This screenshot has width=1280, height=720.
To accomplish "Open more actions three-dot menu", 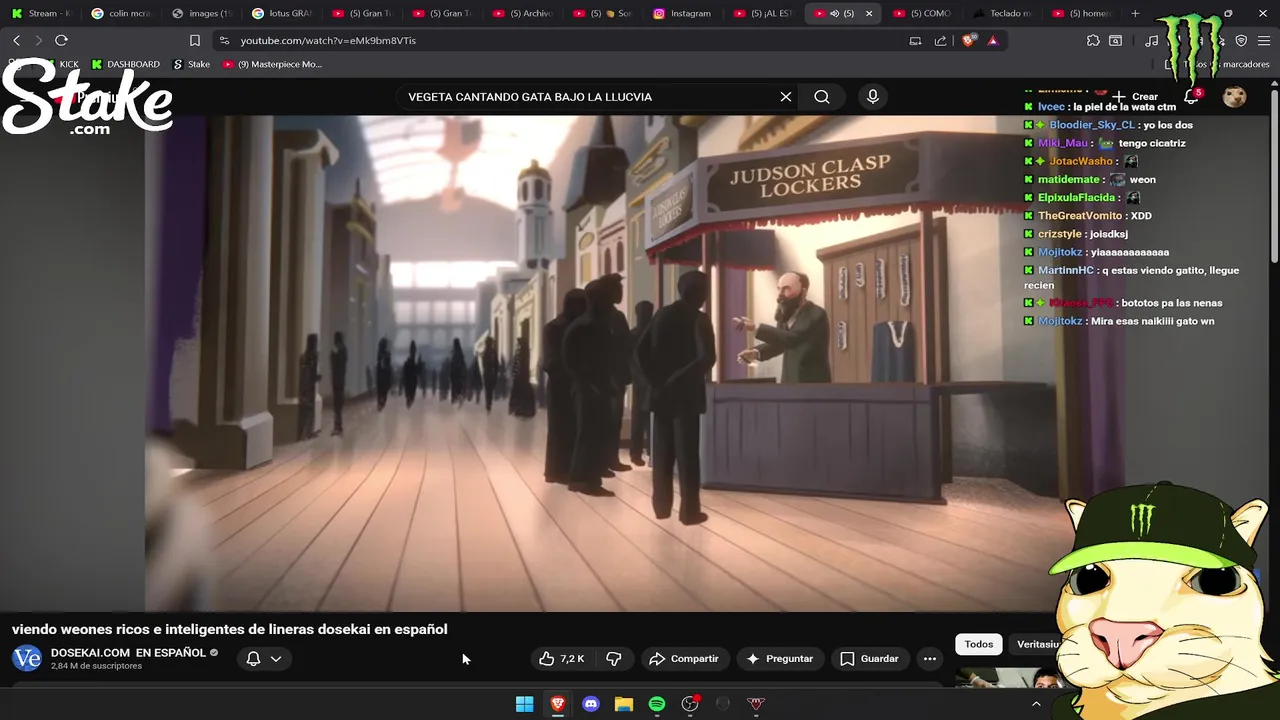I will point(930,658).
